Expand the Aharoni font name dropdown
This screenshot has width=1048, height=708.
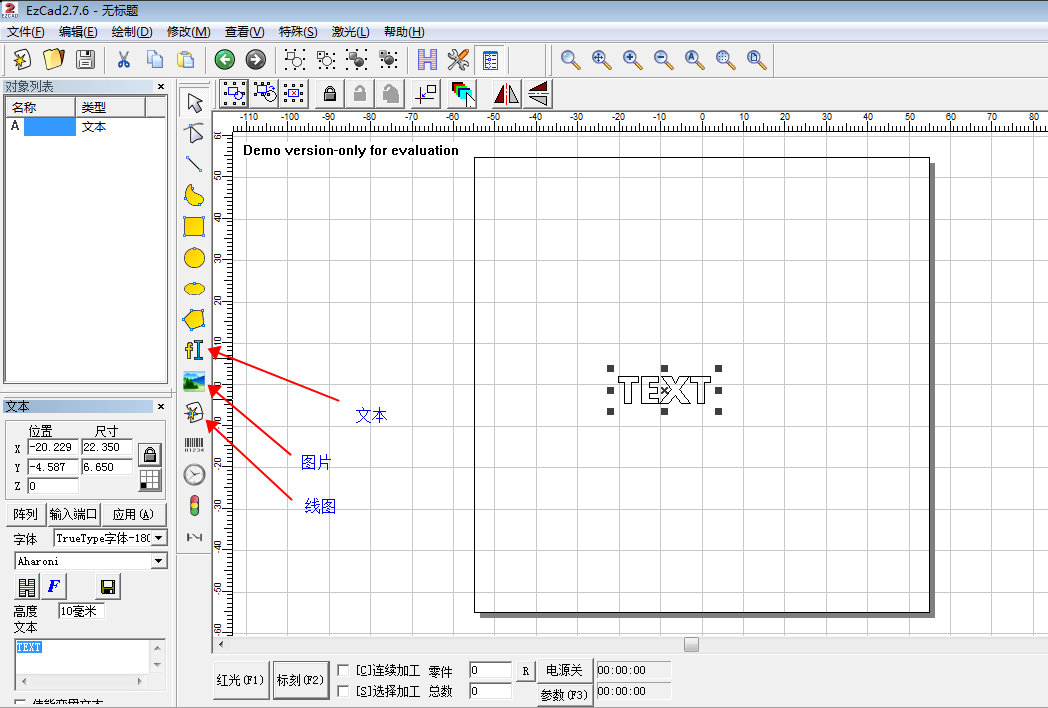(x=159, y=561)
